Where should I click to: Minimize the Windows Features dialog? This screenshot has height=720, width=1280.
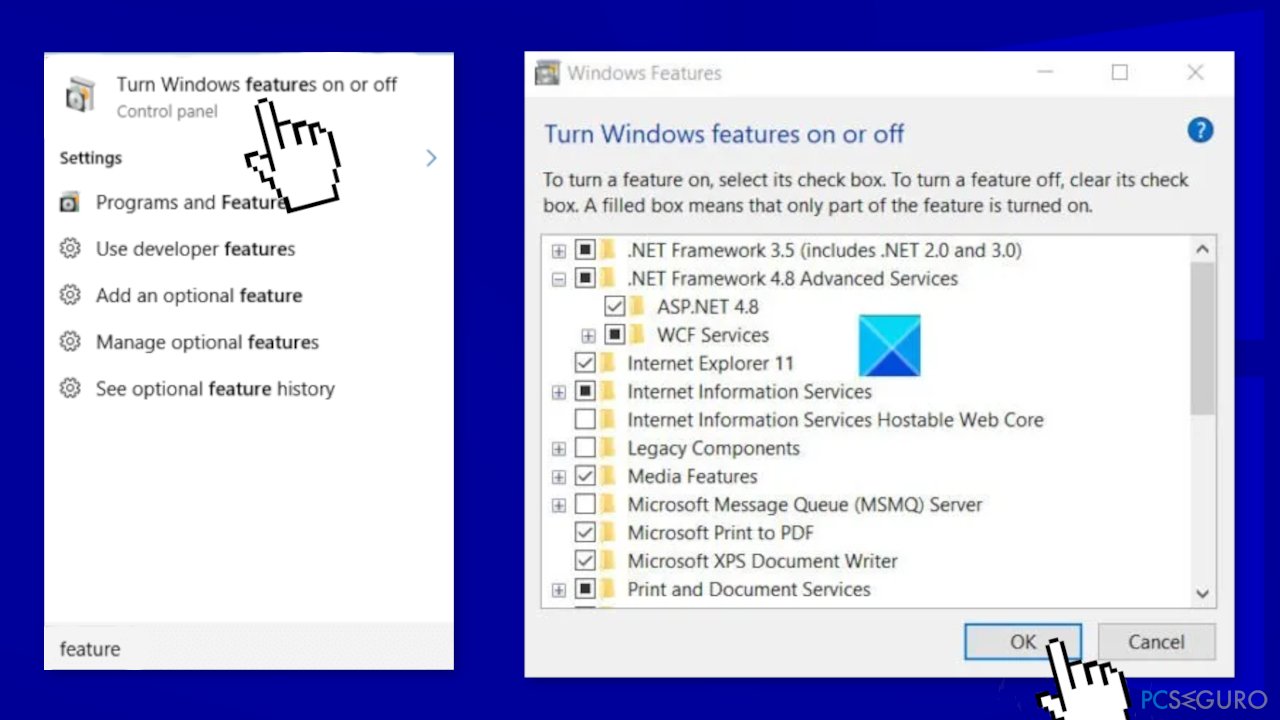coord(1044,73)
